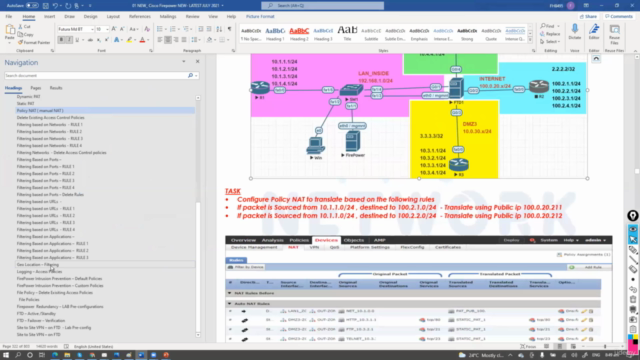Open the File menu
This screenshot has width=640, height=360.
pos(9,17)
